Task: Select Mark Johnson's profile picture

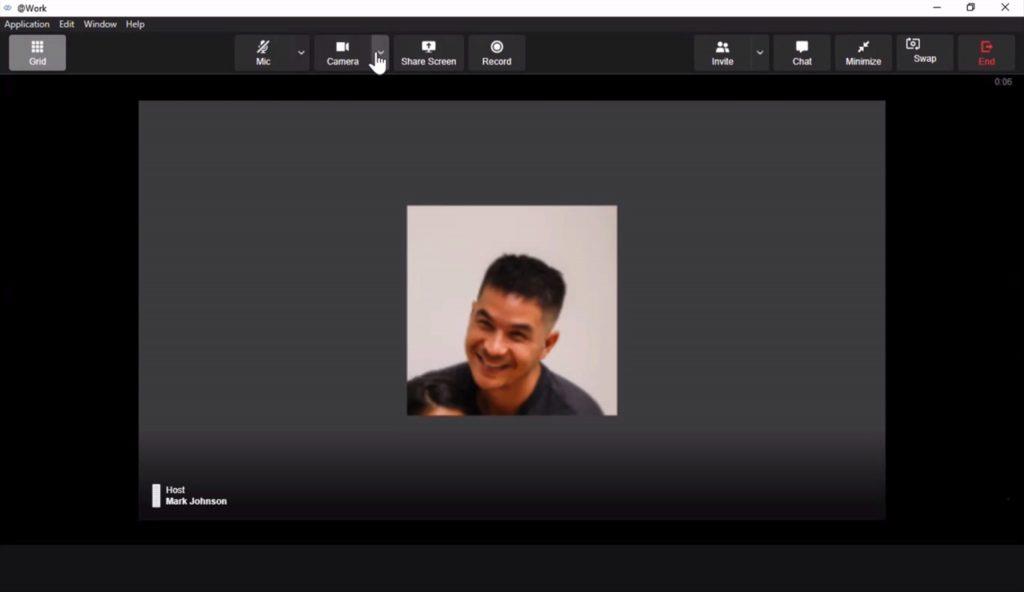Action: (x=511, y=310)
